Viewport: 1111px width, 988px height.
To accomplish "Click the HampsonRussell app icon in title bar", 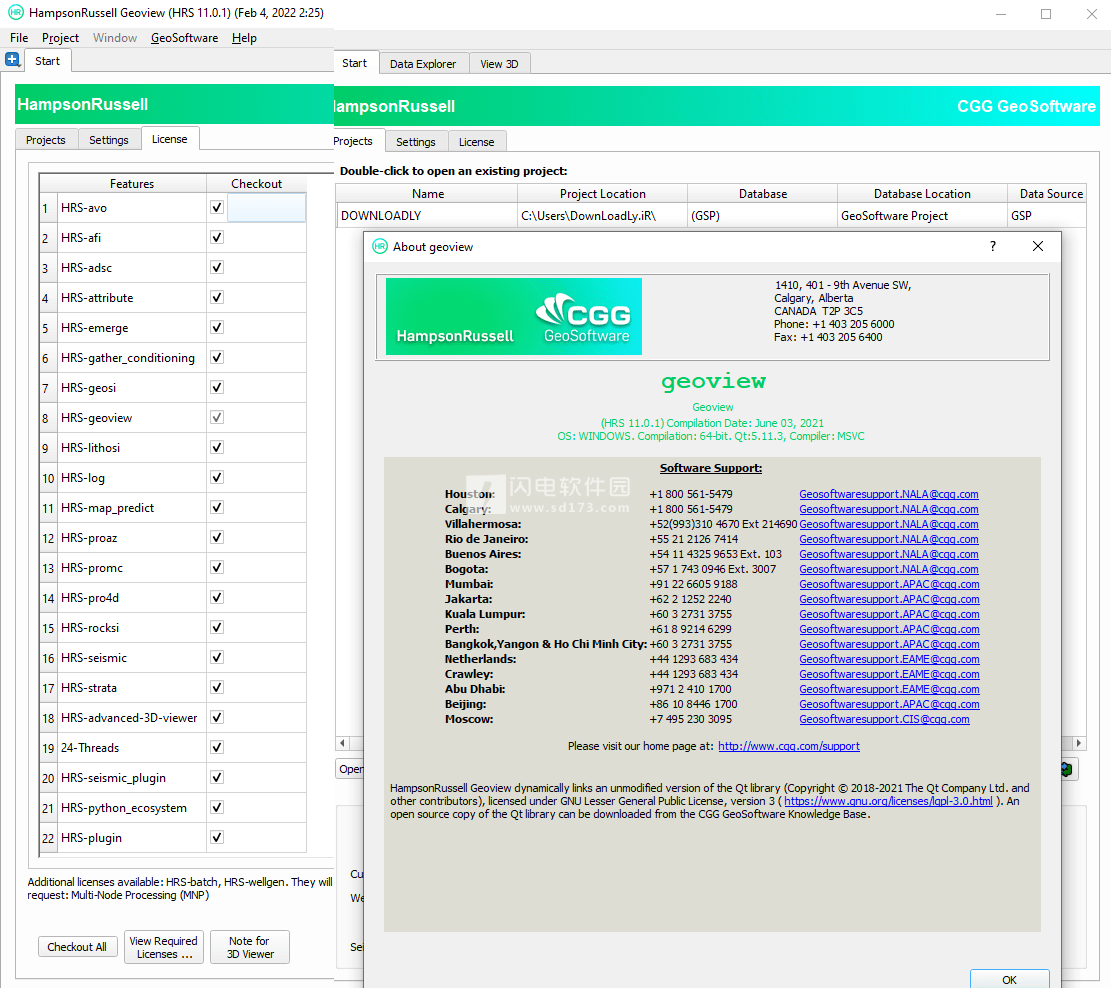I will [16, 12].
